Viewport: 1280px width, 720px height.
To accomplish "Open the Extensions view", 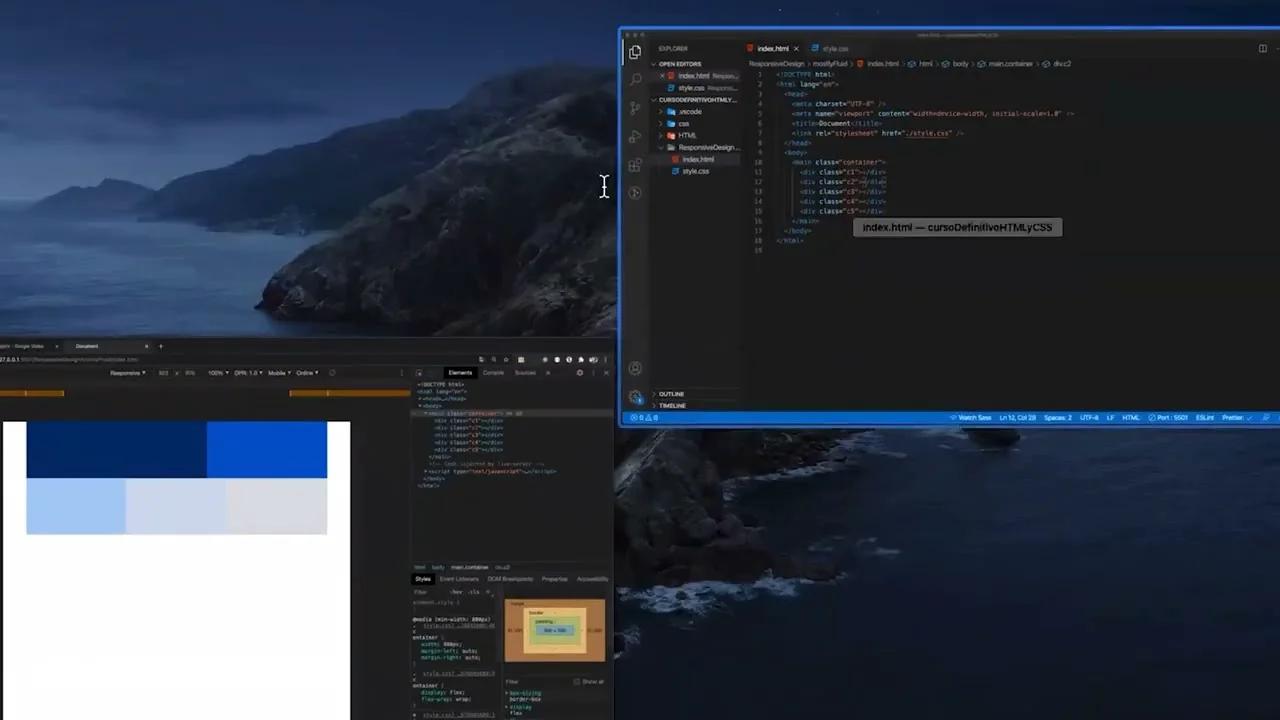I will point(634,163).
